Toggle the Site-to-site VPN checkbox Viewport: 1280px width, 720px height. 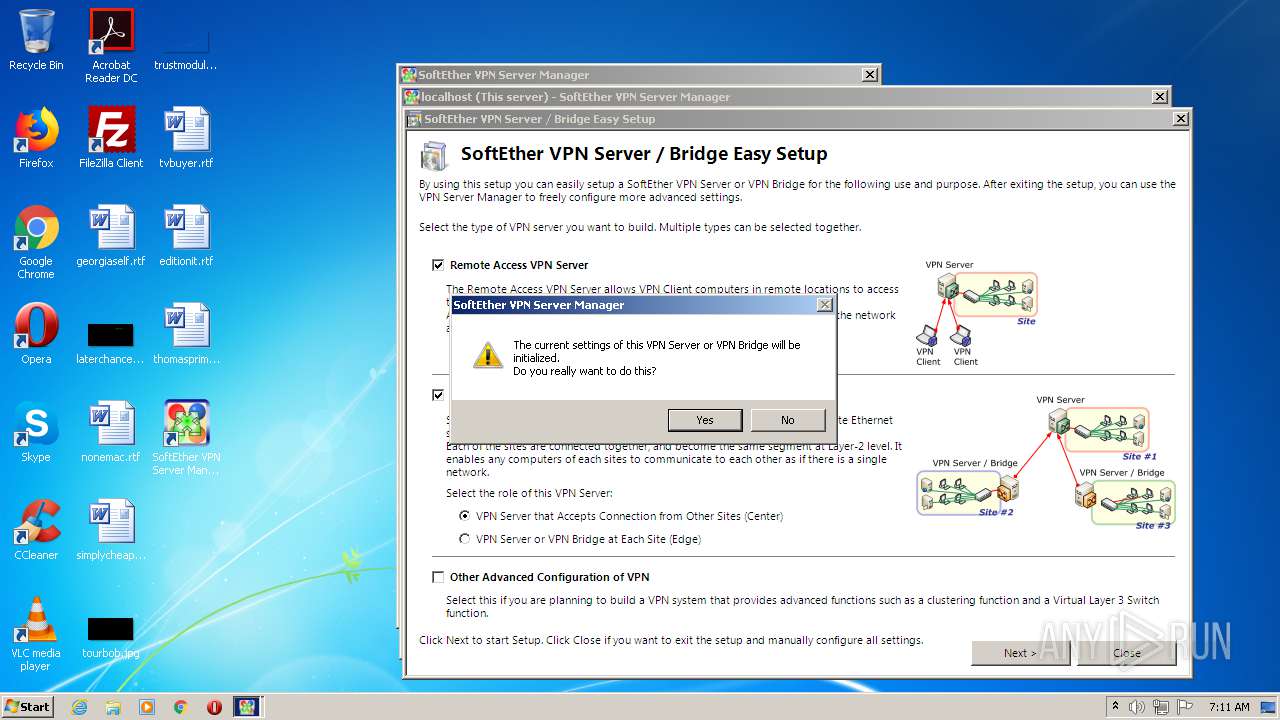[438, 395]
